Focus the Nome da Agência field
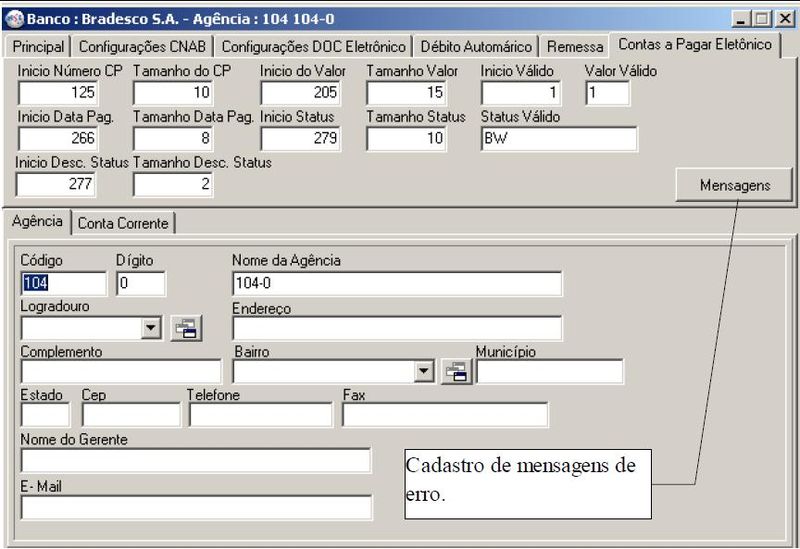This screenshot has height=549, width=800. [397, 283]
